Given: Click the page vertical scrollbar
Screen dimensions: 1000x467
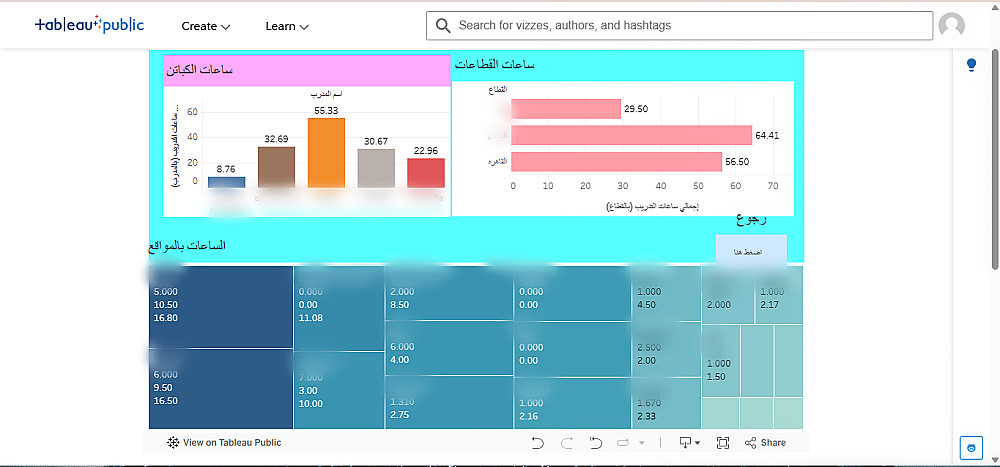Looking at the screenshot, I should pos(995,159).
